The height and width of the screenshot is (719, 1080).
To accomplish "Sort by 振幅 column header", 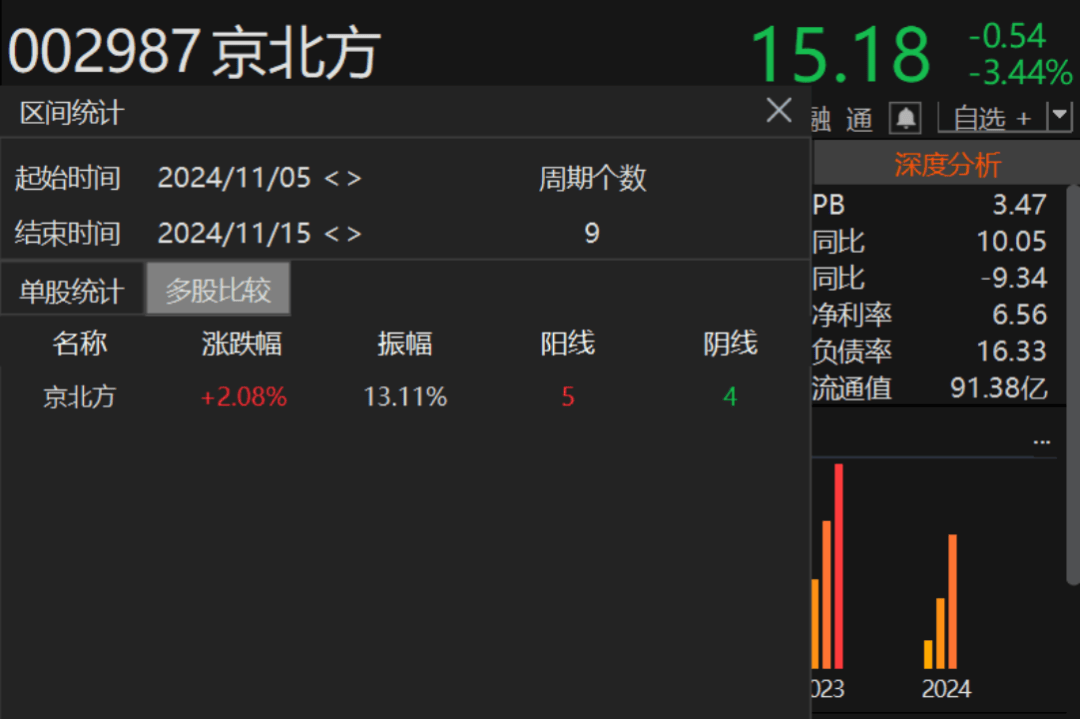I will point(405,343).
